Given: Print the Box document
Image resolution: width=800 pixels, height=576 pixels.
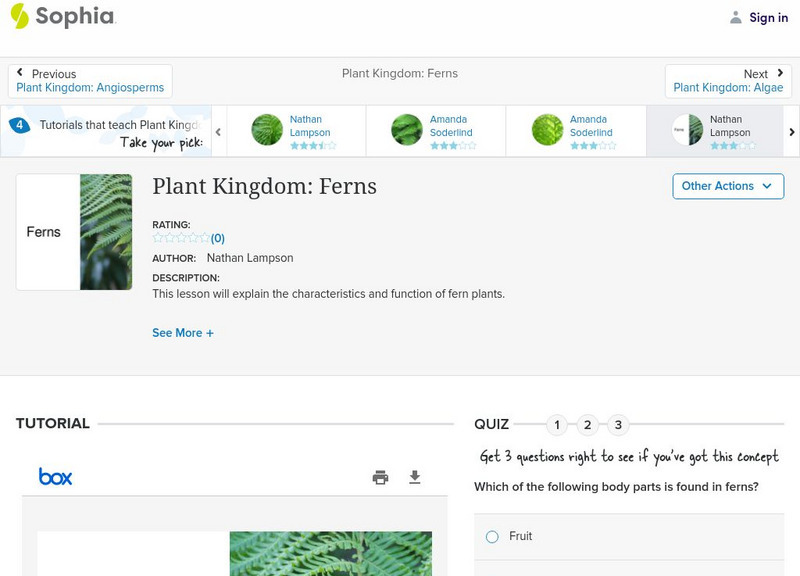Looking at the screenshot, I should point(380,477).
